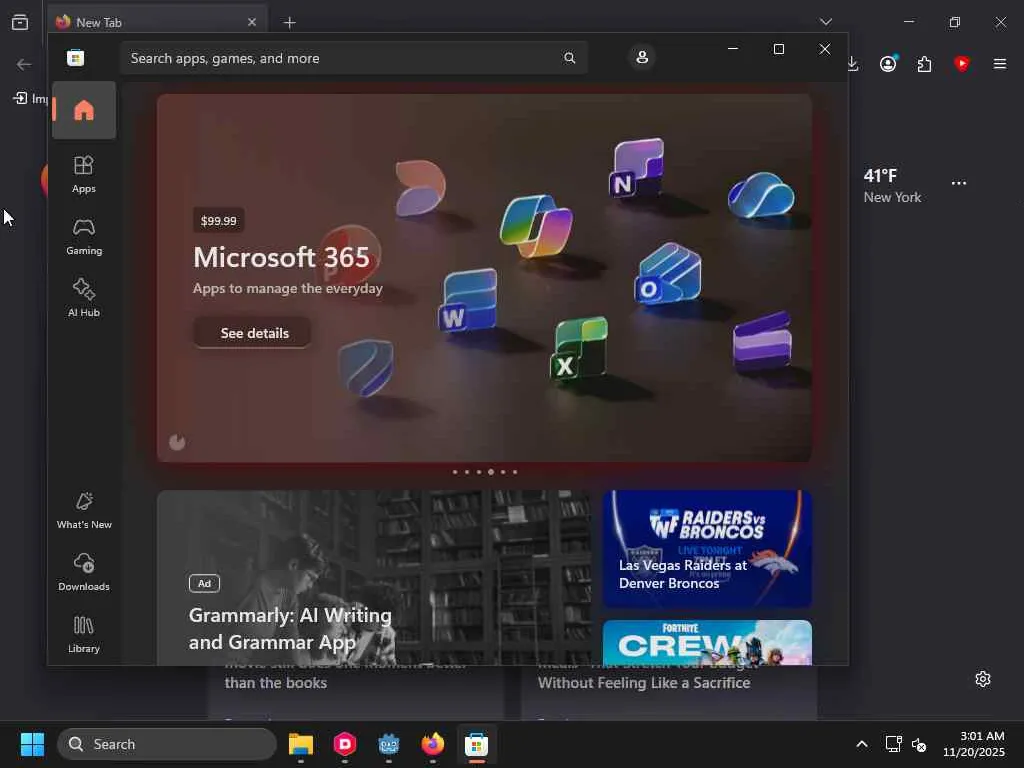1024x768 pixels.
Task: Open File Explorer from the taskbar
Action: (301, 744)
